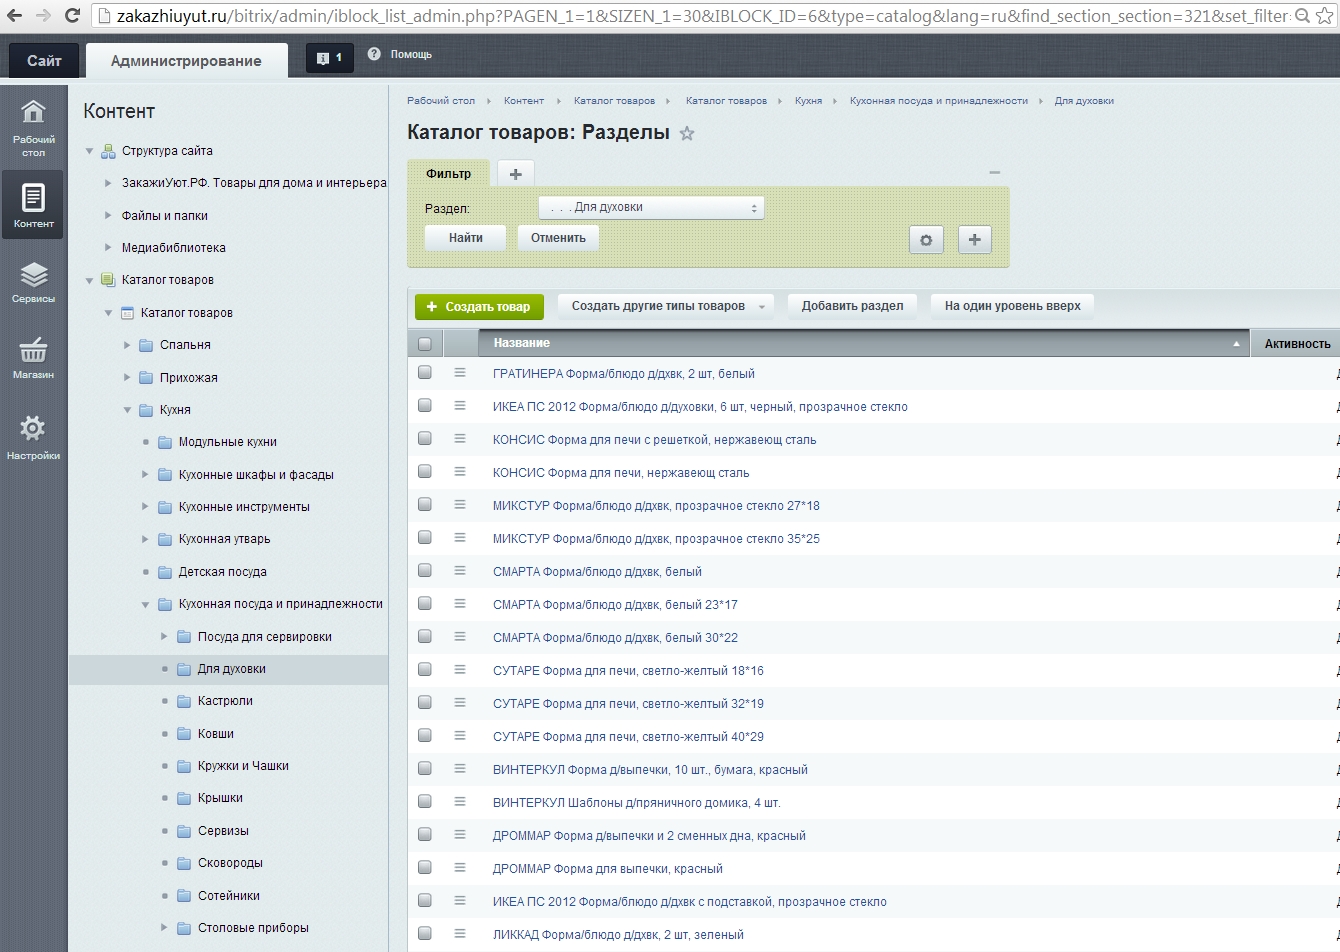Image resolution: width=1340 pixels, height=952 pixels.
Task: Open Контент breadcrumb menu item
Action: click(x=524, y=101)
